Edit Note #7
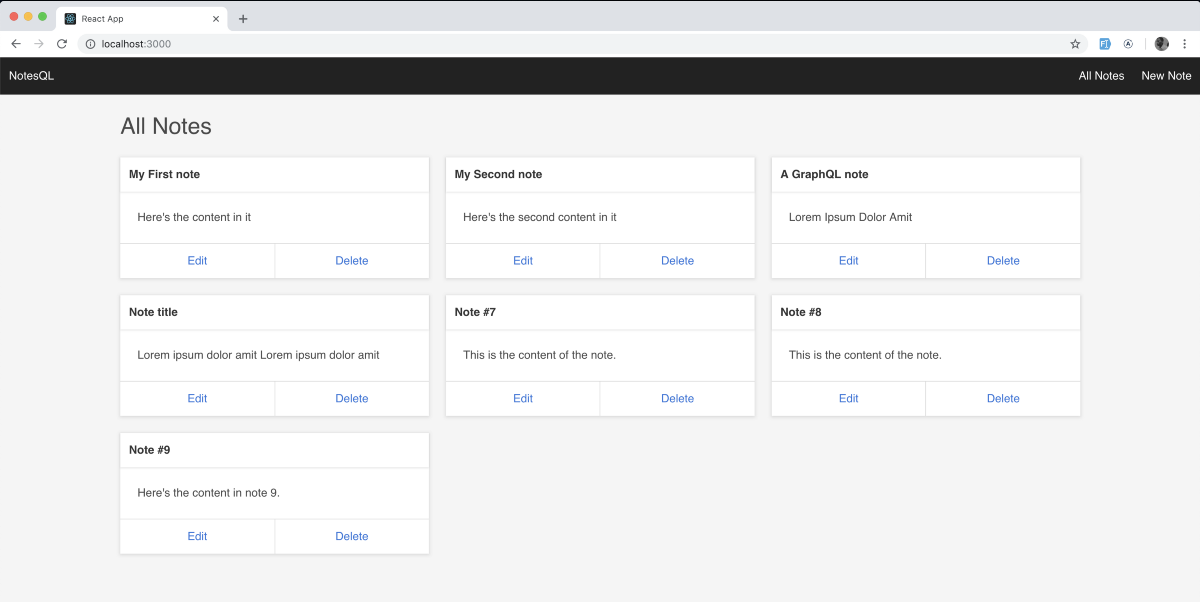Image resolution: width=1200 pixels, height=602 pixels. (523, 399)
